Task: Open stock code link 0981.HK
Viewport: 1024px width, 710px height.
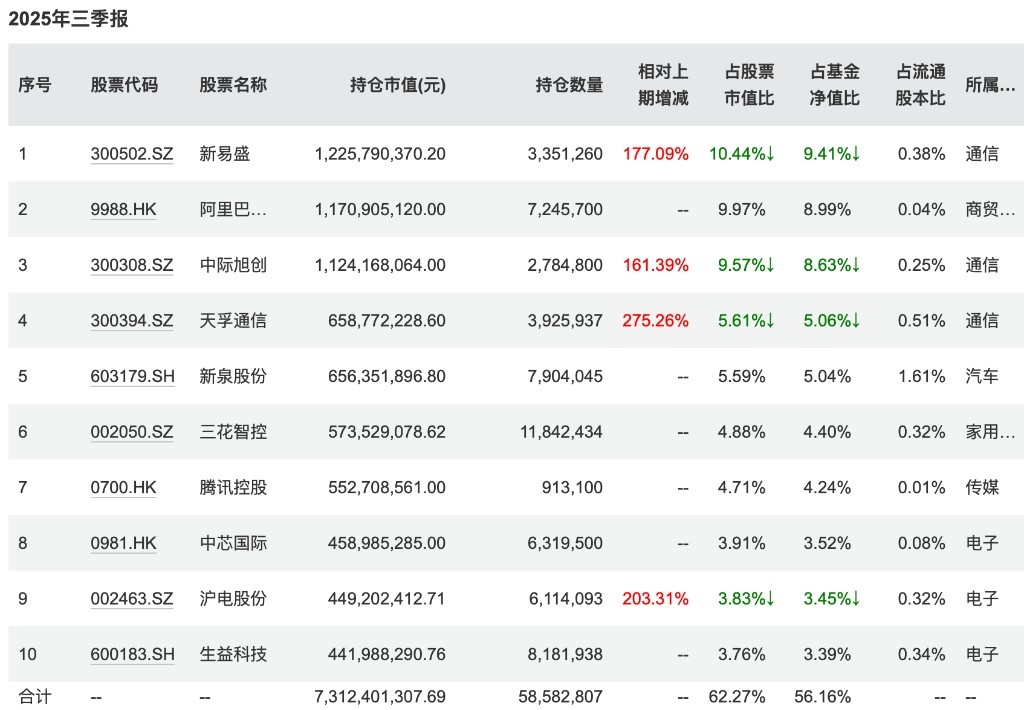Action: pos(123,543)
